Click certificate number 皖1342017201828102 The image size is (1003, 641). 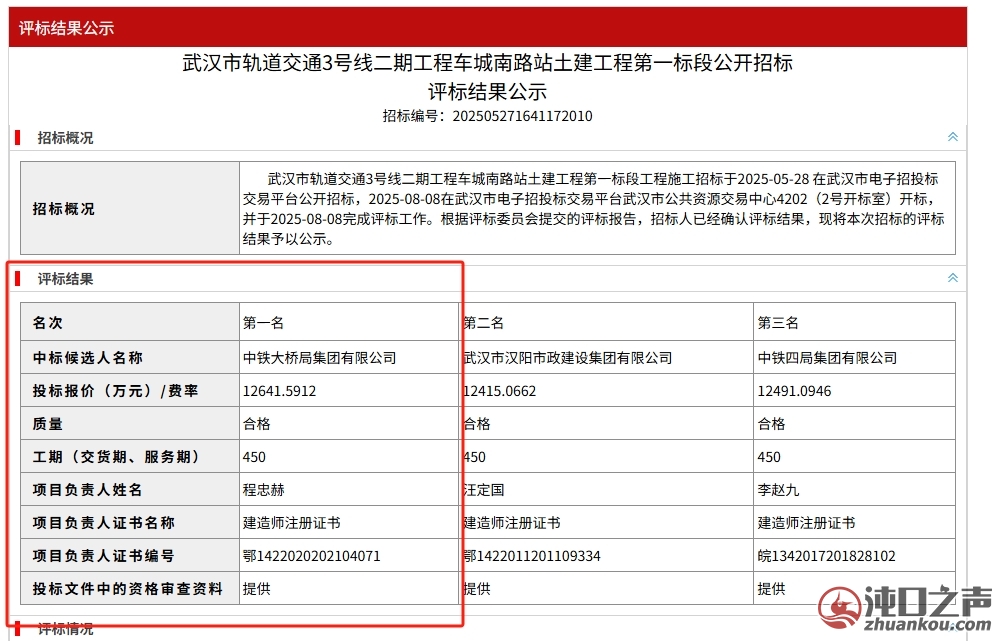click(826, 555)
